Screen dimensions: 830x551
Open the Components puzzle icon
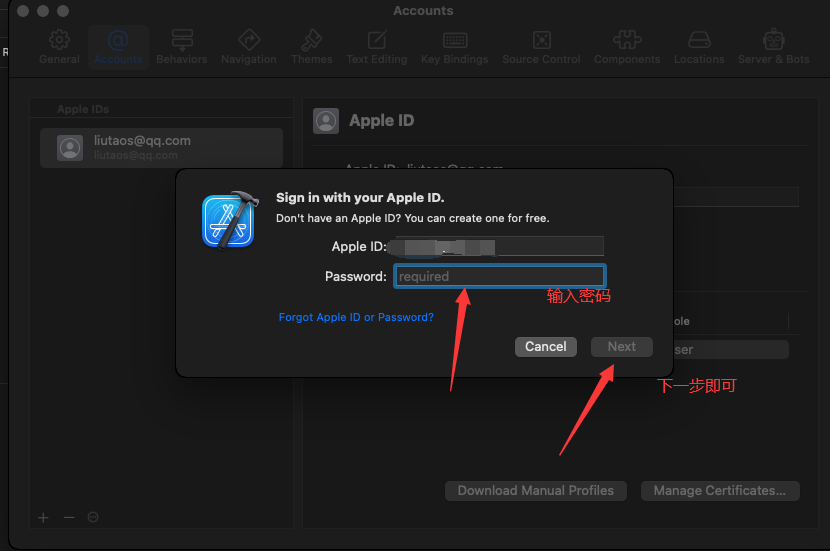pyautogui.click(x=627, y=40)
